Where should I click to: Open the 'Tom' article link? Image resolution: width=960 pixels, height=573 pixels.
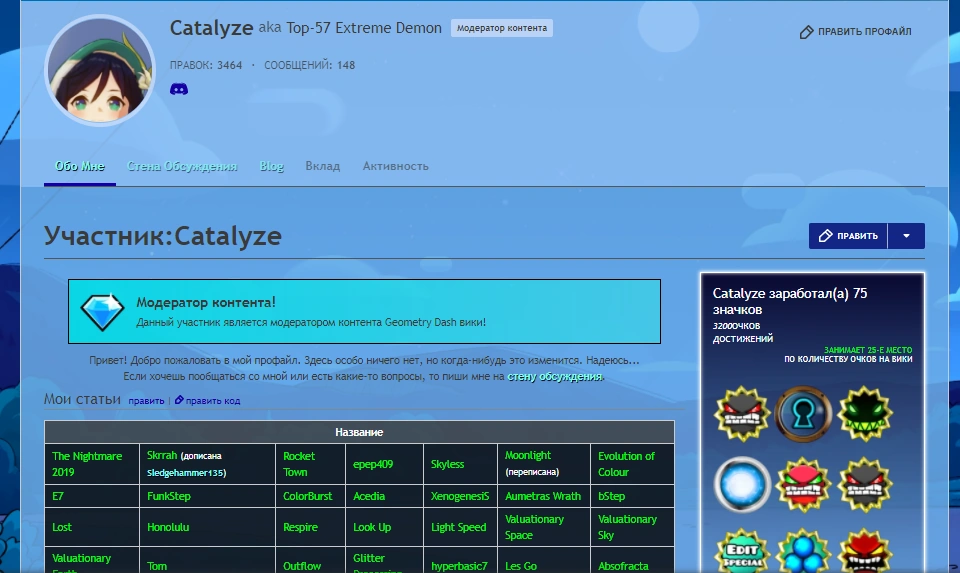[x=157, y=566]
